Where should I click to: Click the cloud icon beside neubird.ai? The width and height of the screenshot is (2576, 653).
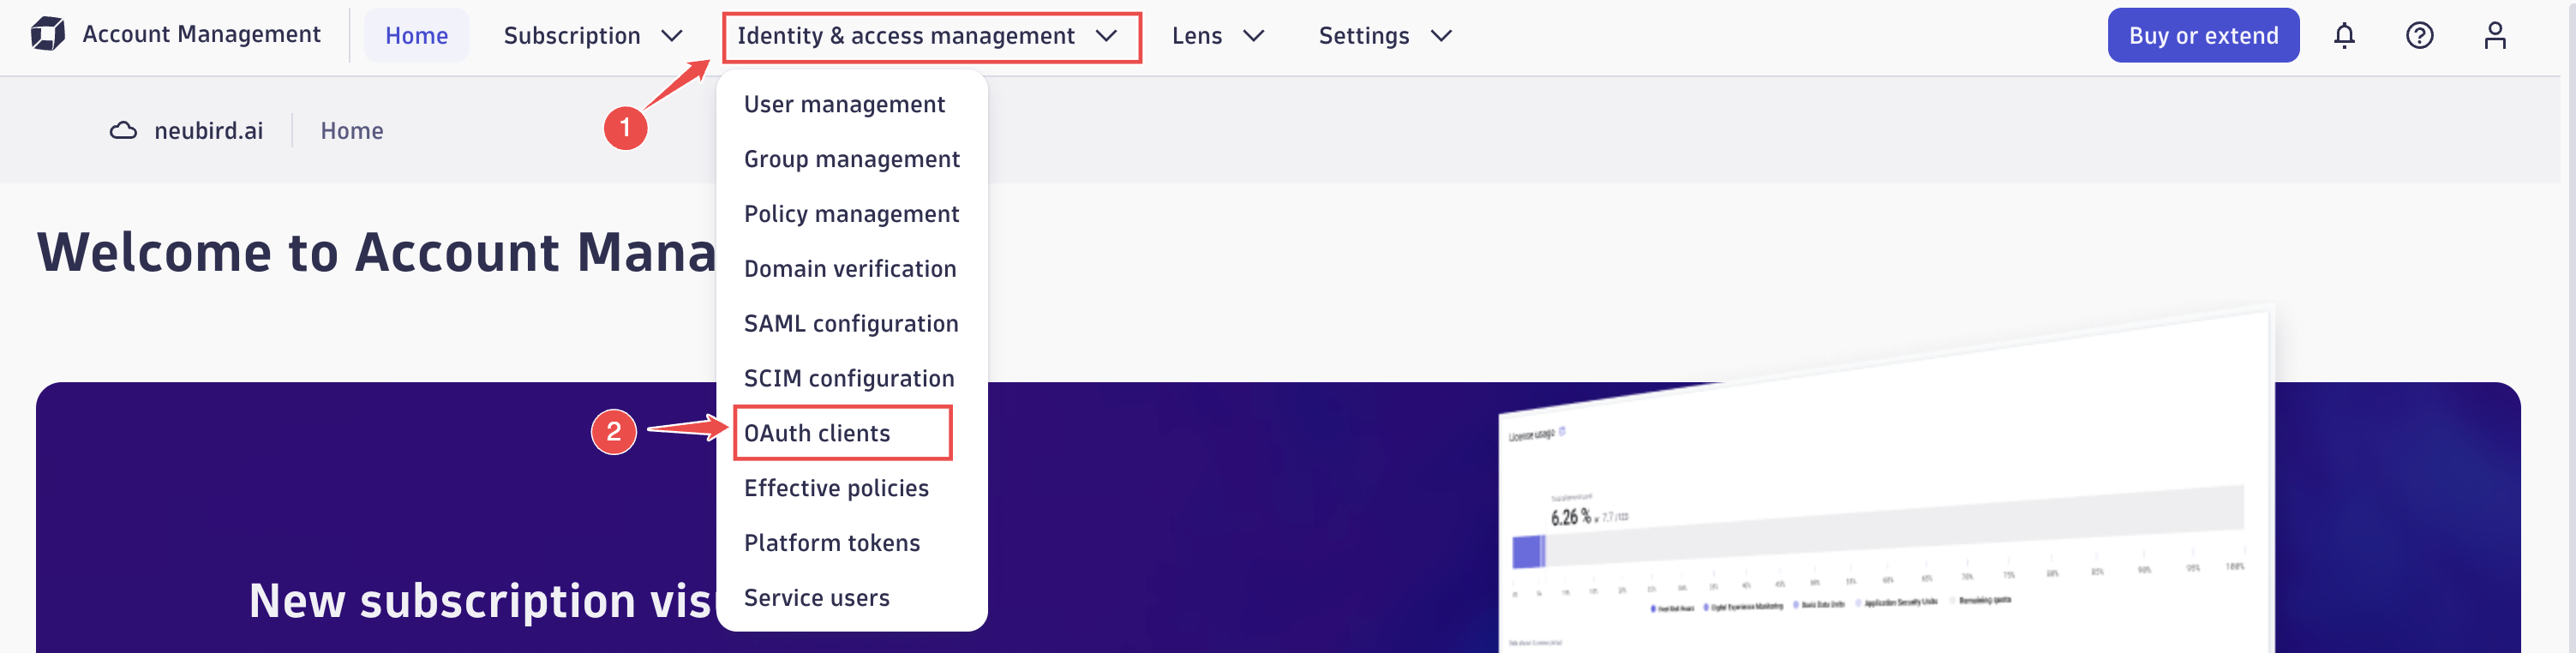click(123, 130)
